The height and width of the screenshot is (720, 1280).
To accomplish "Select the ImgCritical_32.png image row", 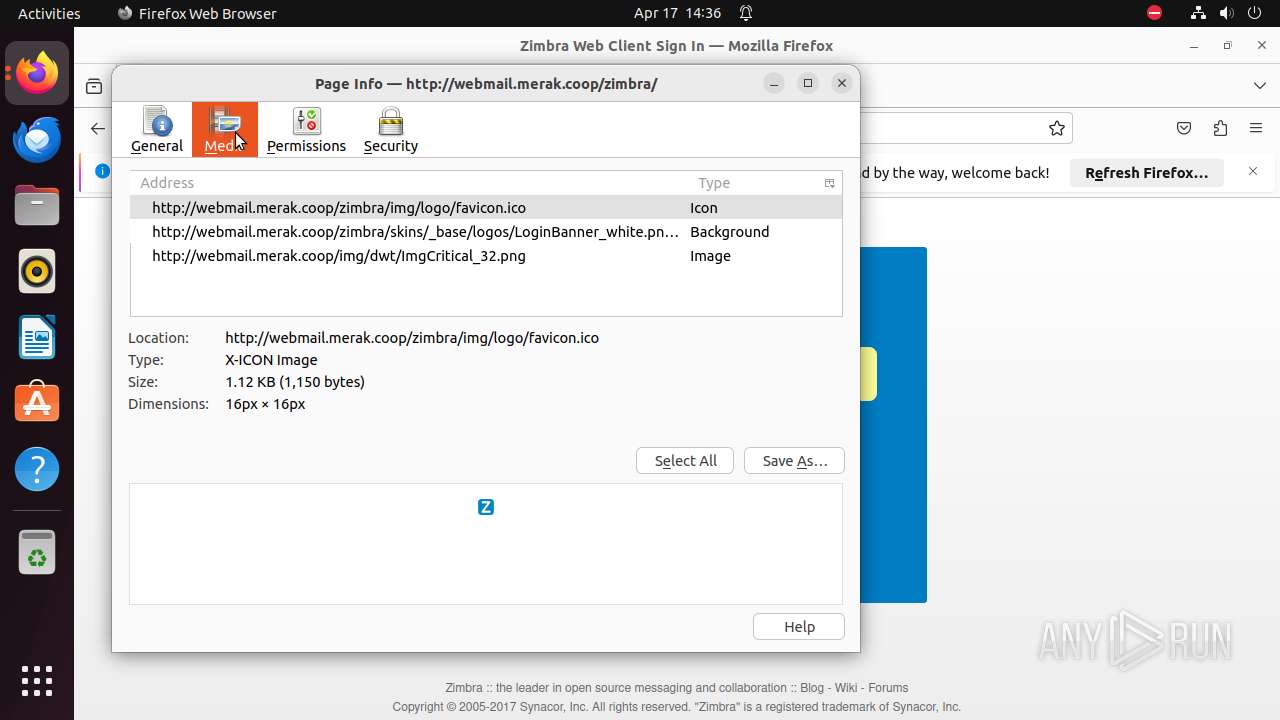I will 486,256.
